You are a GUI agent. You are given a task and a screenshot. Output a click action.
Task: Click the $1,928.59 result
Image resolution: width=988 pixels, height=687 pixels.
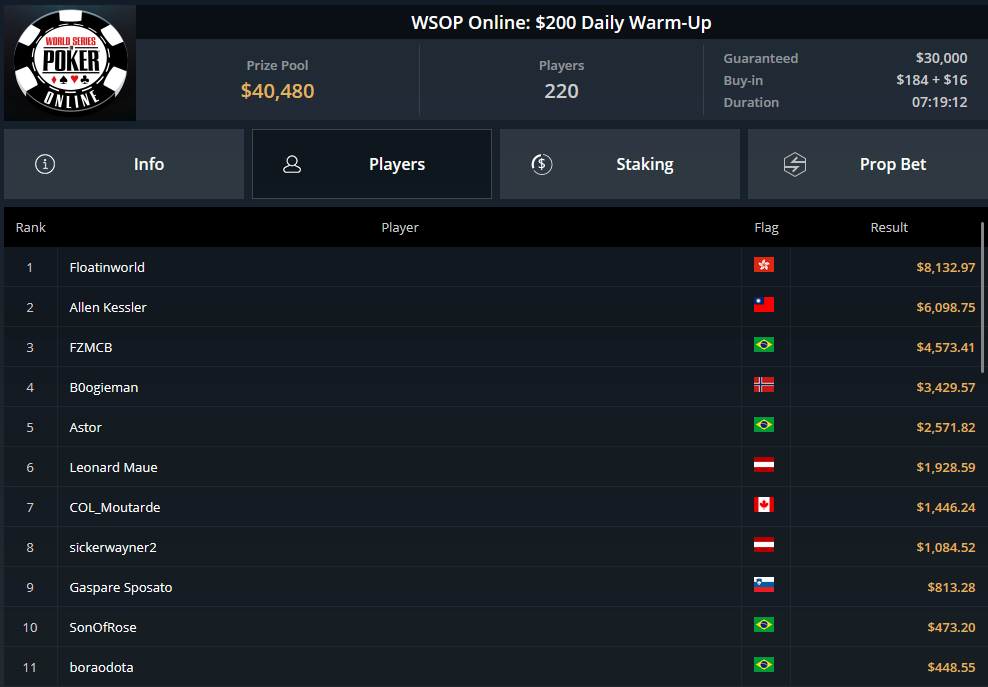946,468
